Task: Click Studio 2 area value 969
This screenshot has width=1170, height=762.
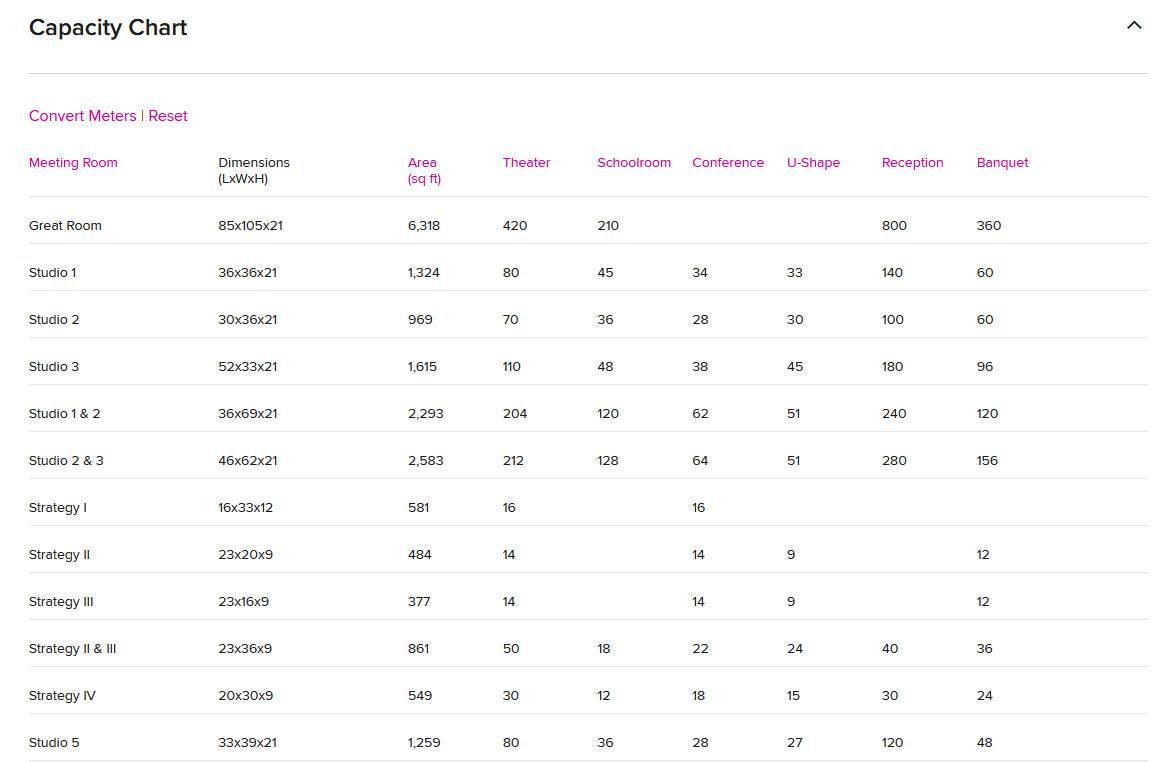Action: pos(420,319)
